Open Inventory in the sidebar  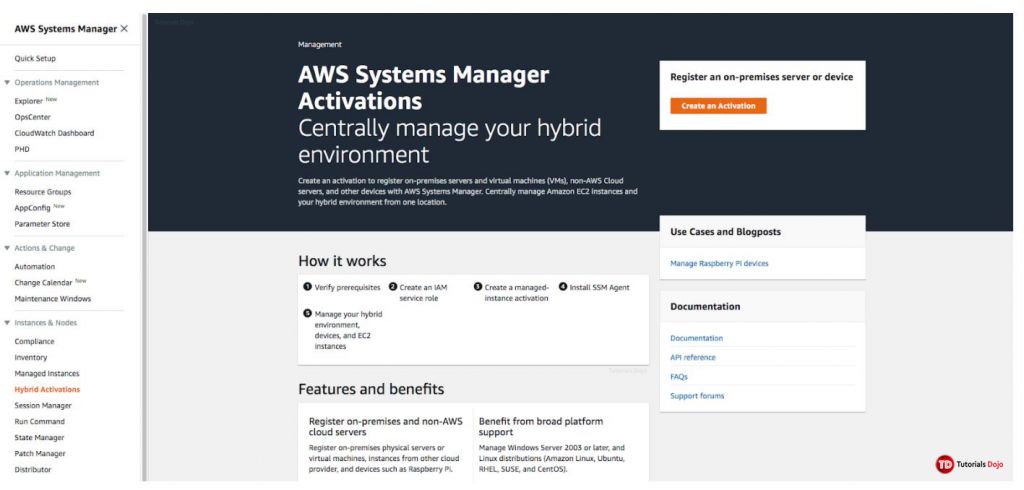pyautogui.click(x=31, y=358)
